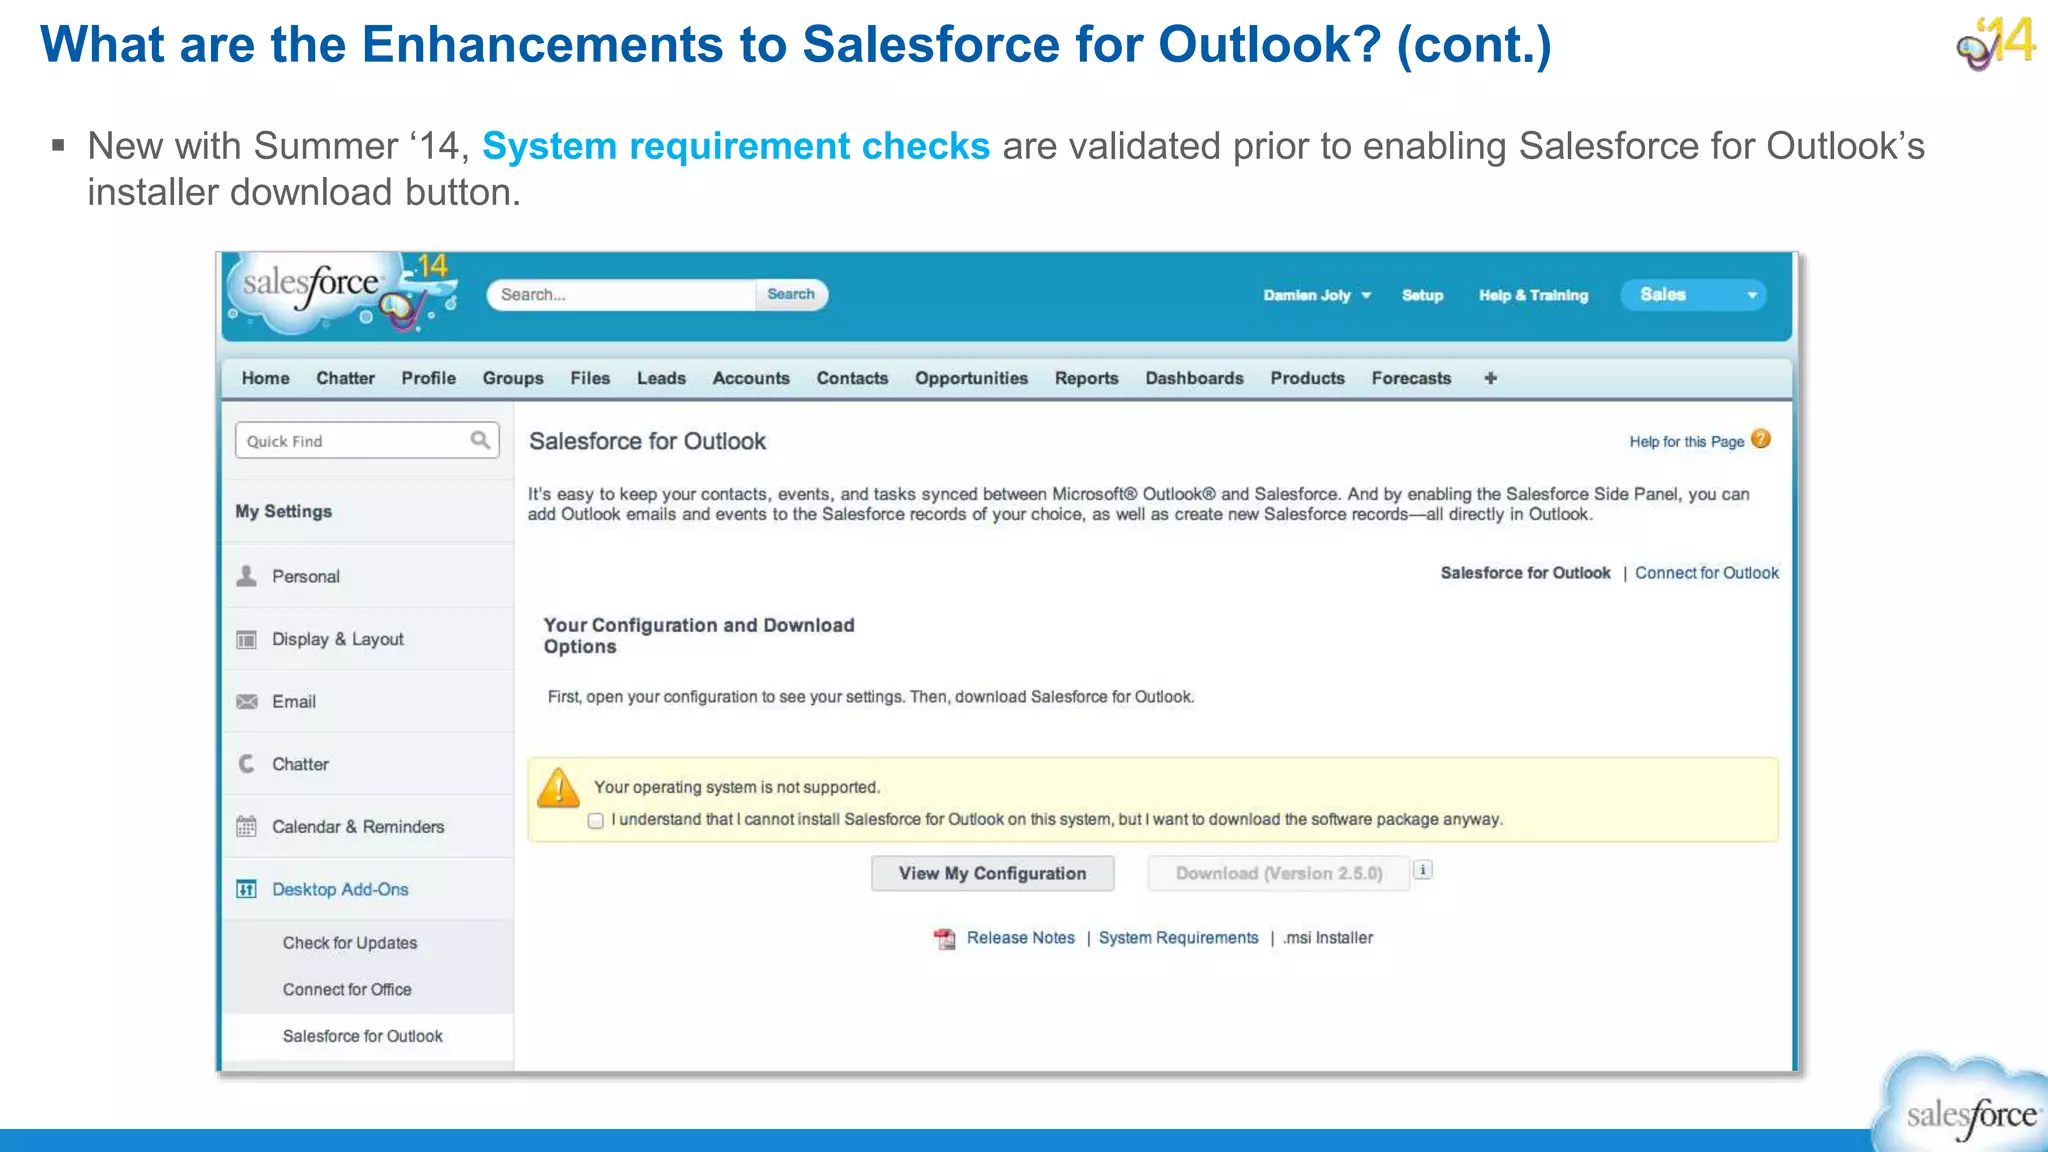This screenshot has height=1152, width=2048.
Task: Click the Desktop Add-Ons icon
Action: click(x=246, y=889)
